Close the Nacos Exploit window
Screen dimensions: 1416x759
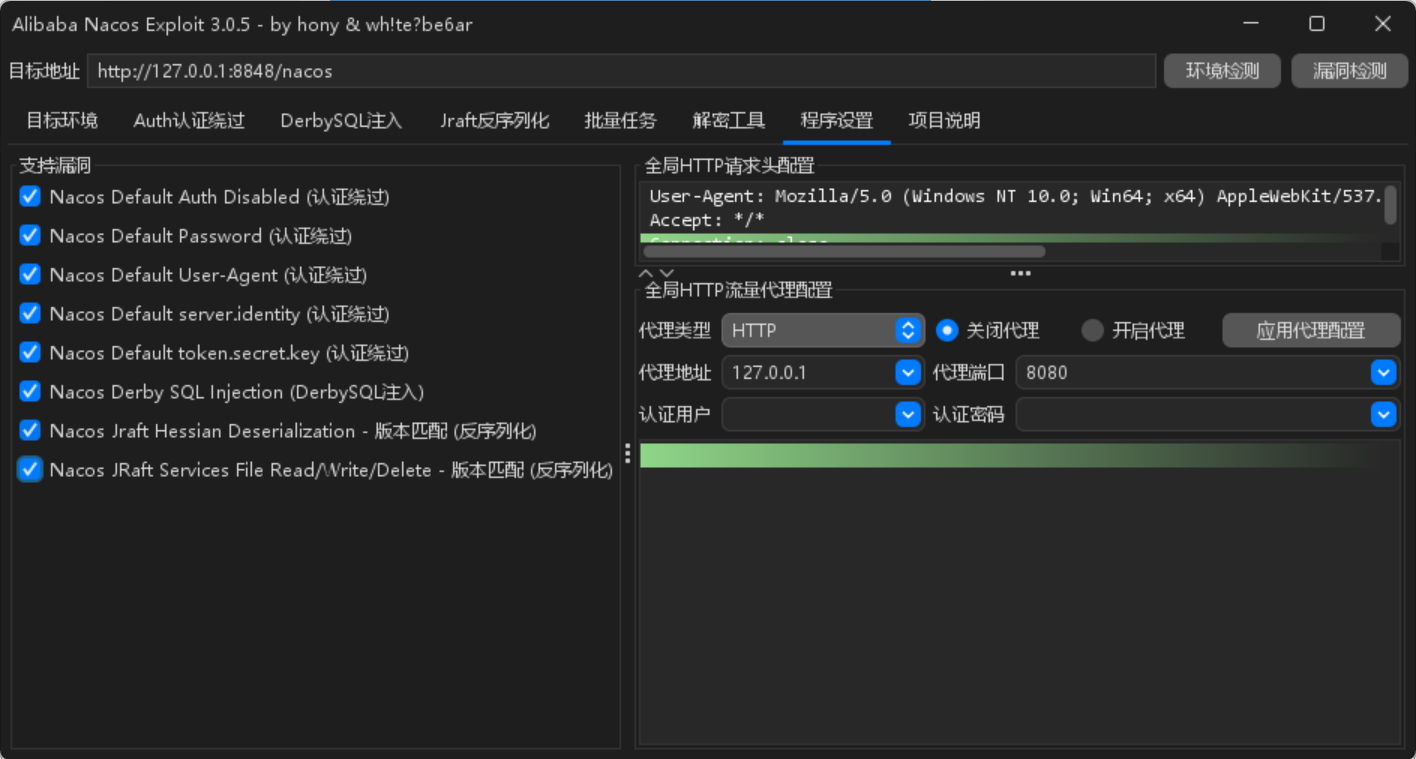pyautogui.click(x=1383, y=24)
